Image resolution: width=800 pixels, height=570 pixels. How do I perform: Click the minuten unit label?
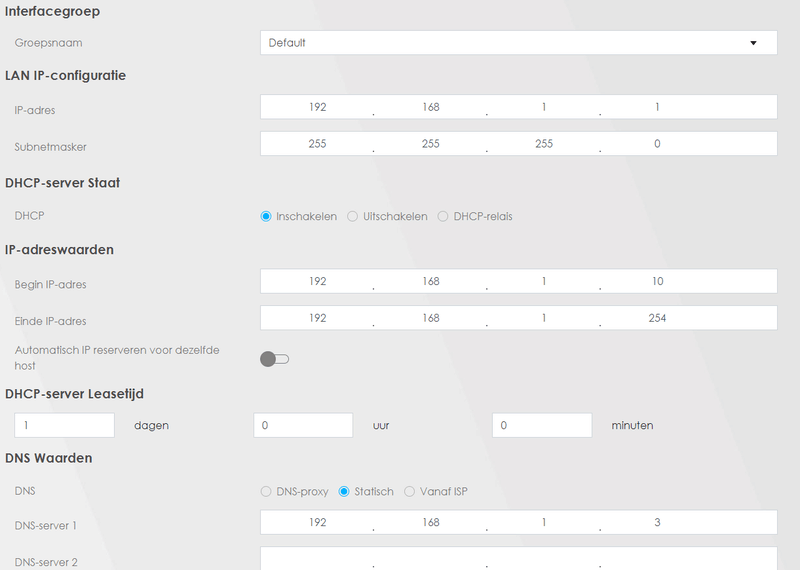(632, 426)
